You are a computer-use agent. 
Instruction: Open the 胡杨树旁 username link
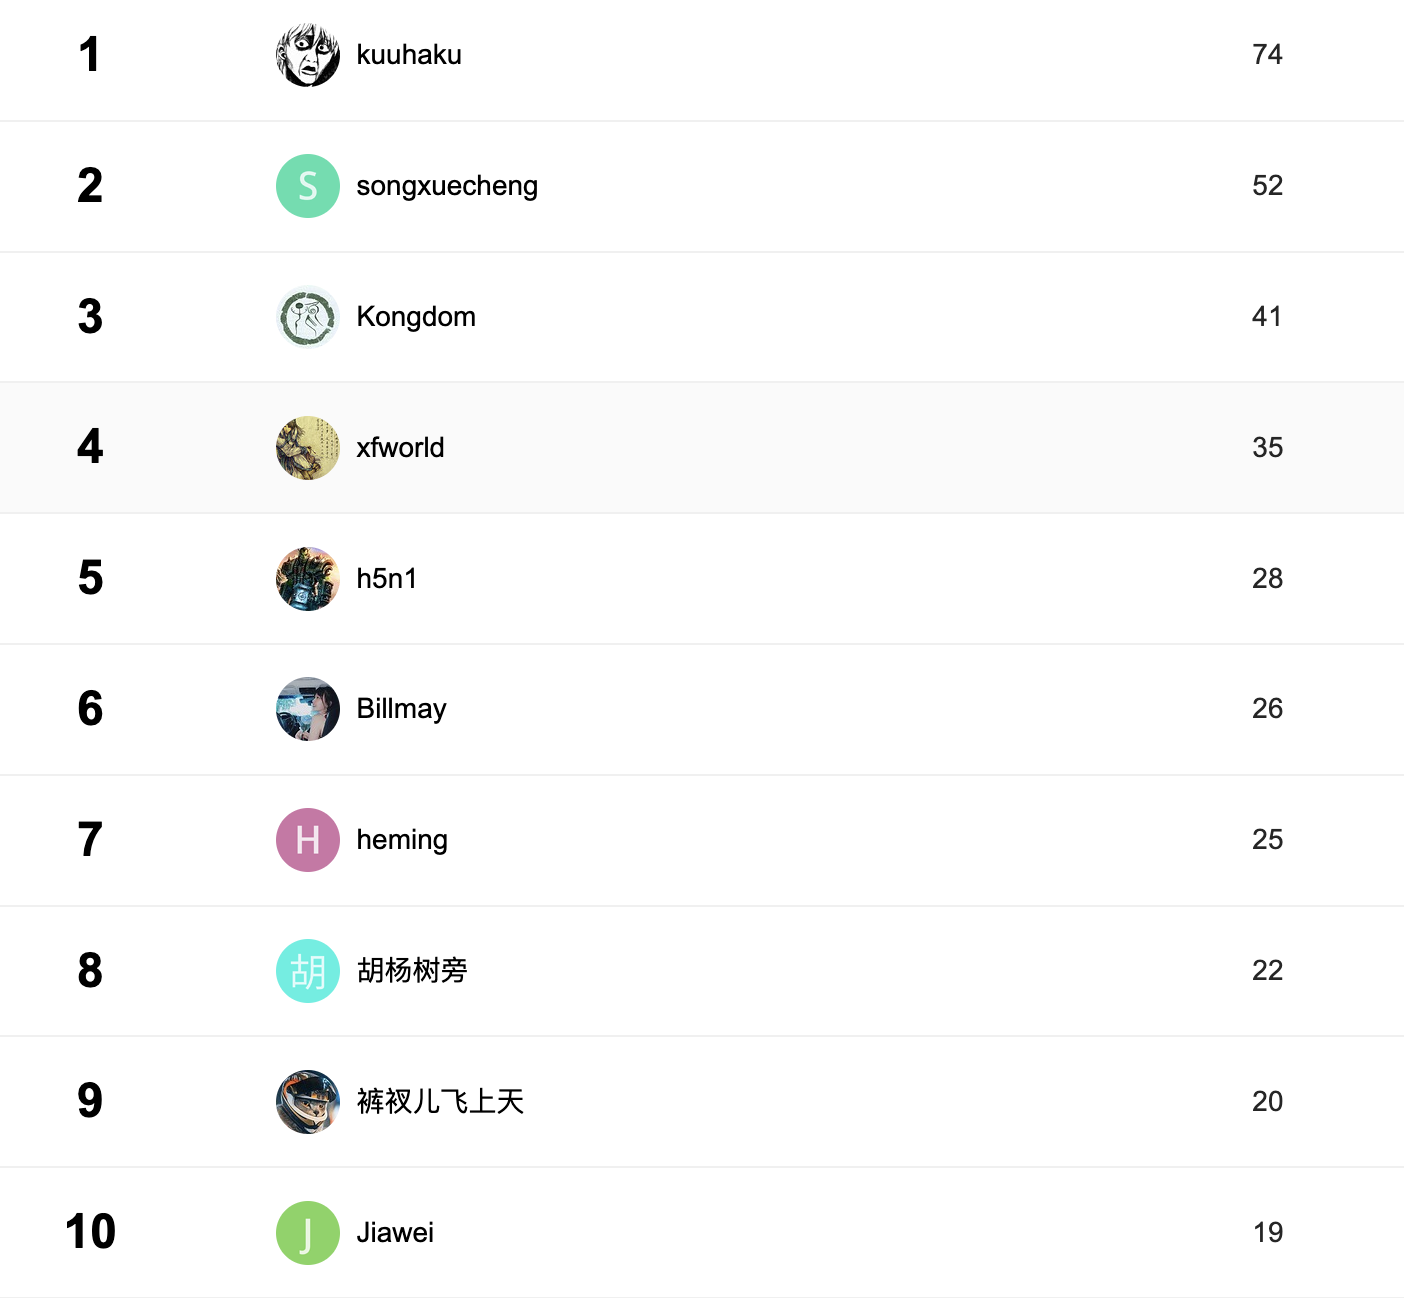click(412, 971)
